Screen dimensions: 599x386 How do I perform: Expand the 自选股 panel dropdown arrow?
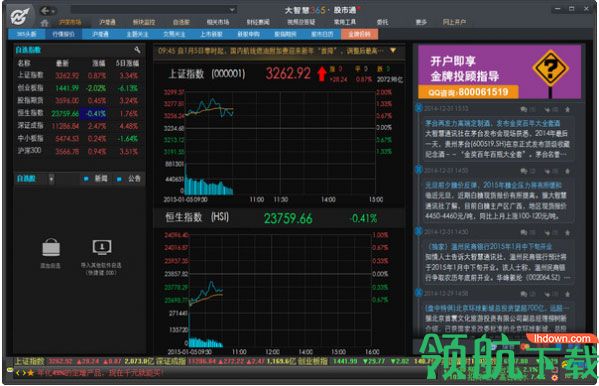pos(52,178)
